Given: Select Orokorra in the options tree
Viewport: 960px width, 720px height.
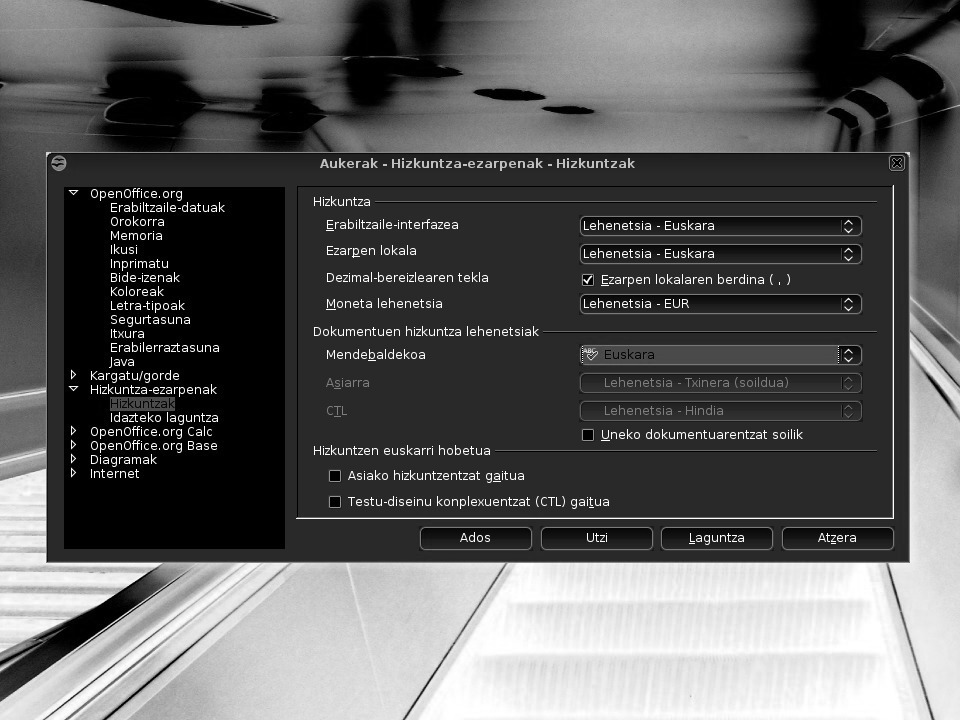Looking at the screenshot, I should [x=137, y=222].
